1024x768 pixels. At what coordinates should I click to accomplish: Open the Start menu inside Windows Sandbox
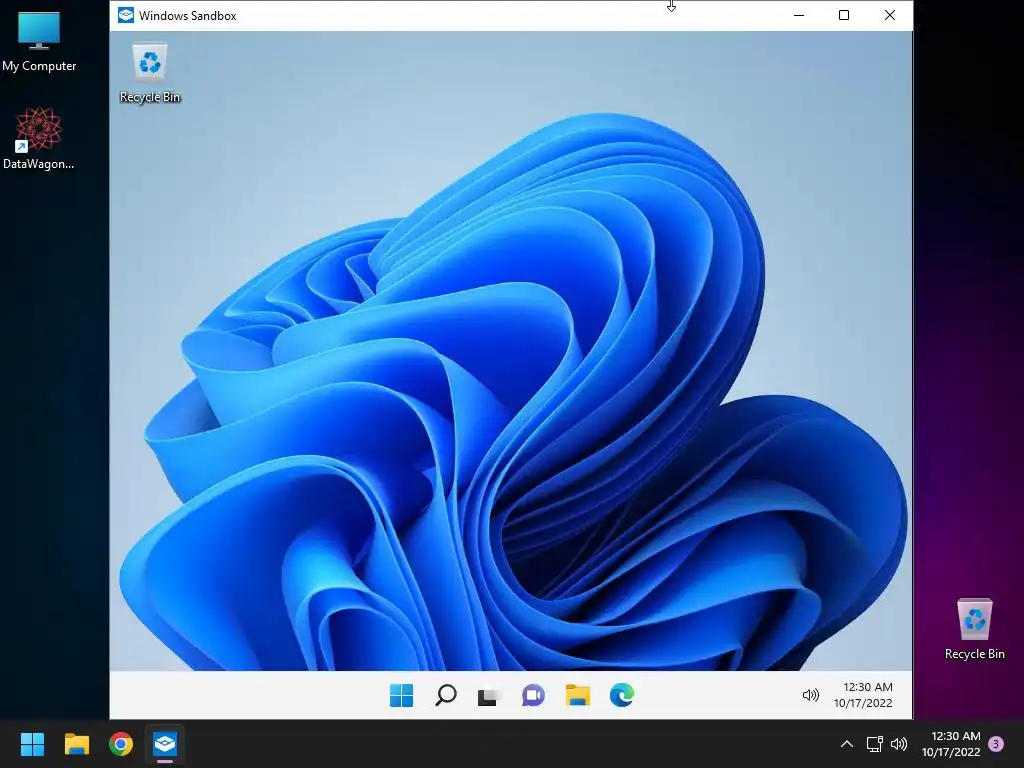(x=401, y=696)
